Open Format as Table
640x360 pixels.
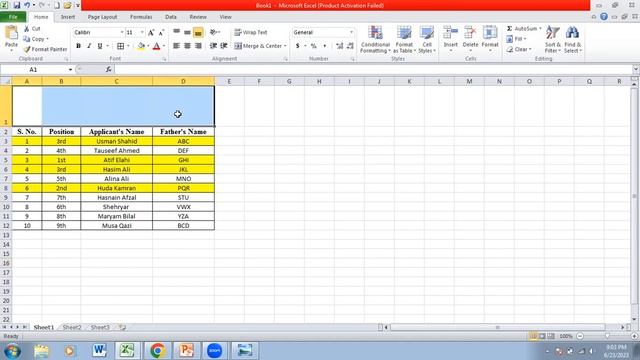point(404,39)
